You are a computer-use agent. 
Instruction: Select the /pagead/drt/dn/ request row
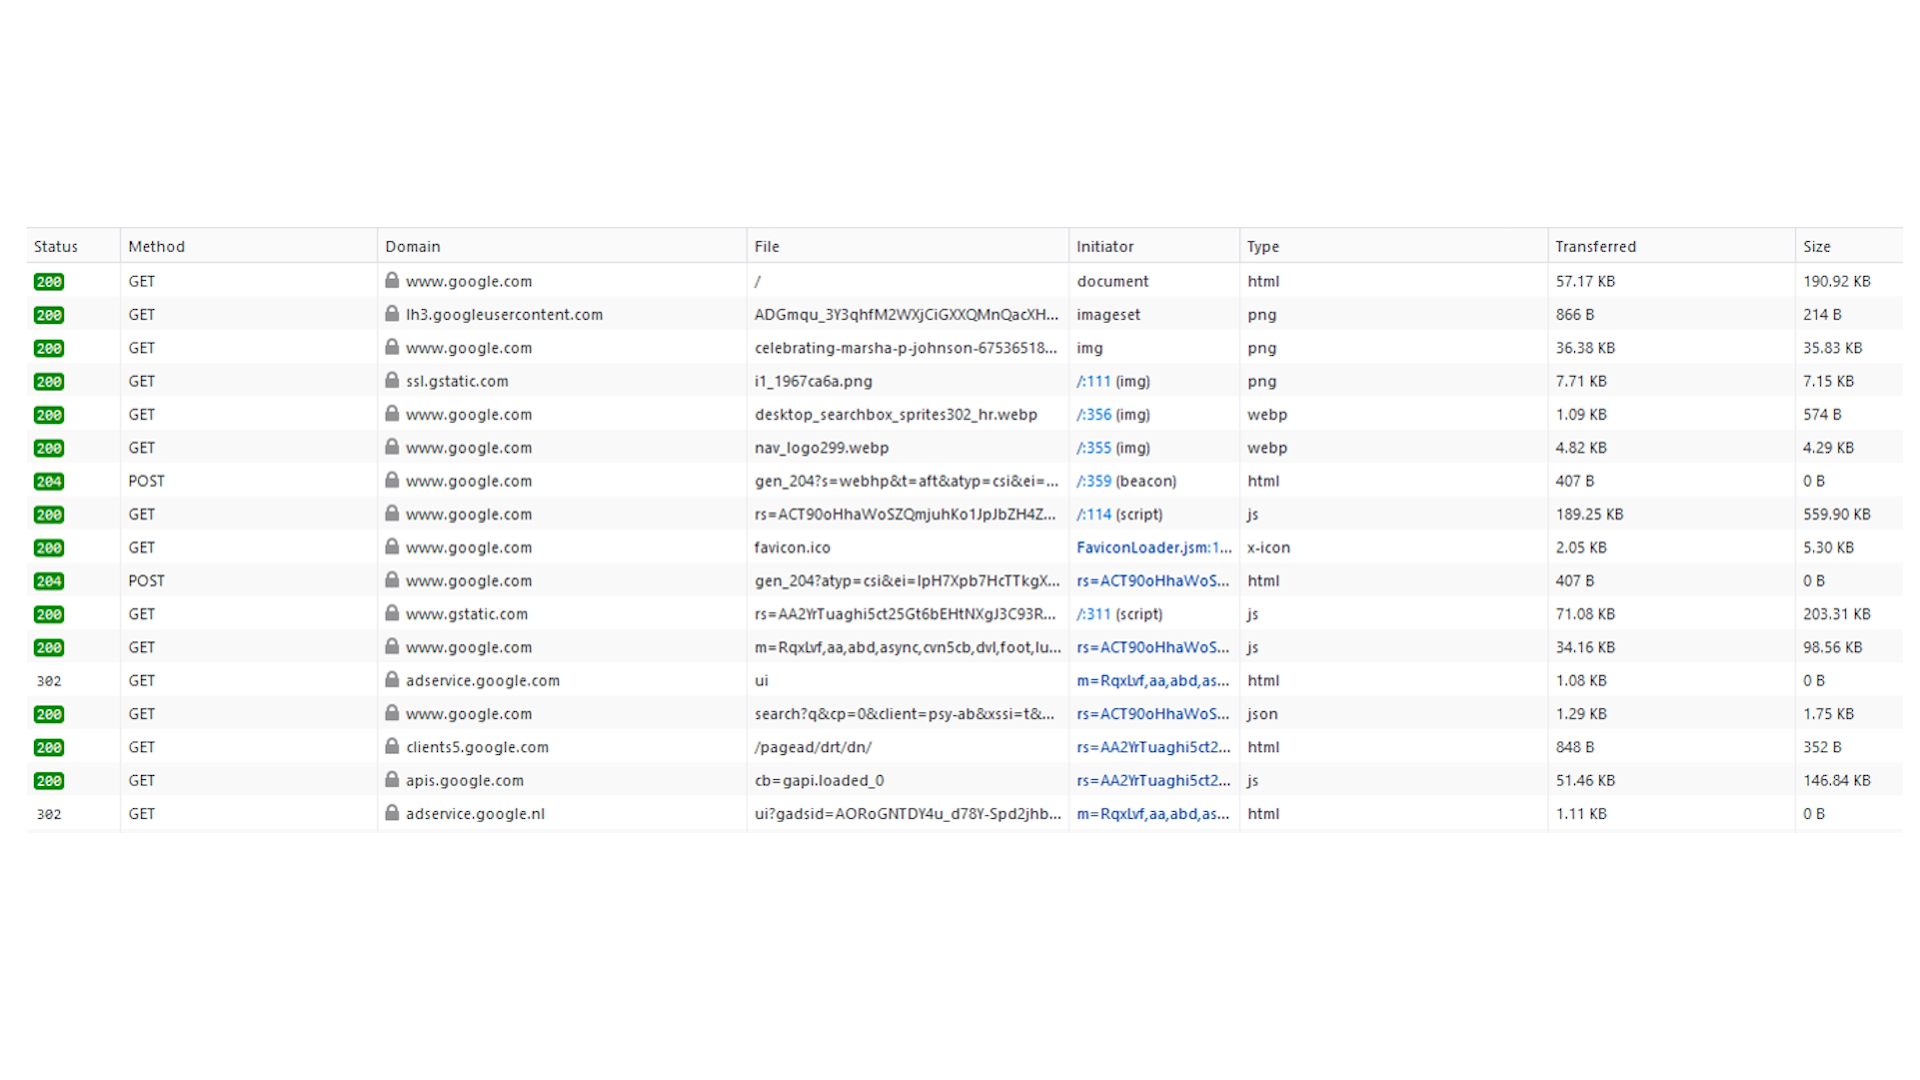812,747
